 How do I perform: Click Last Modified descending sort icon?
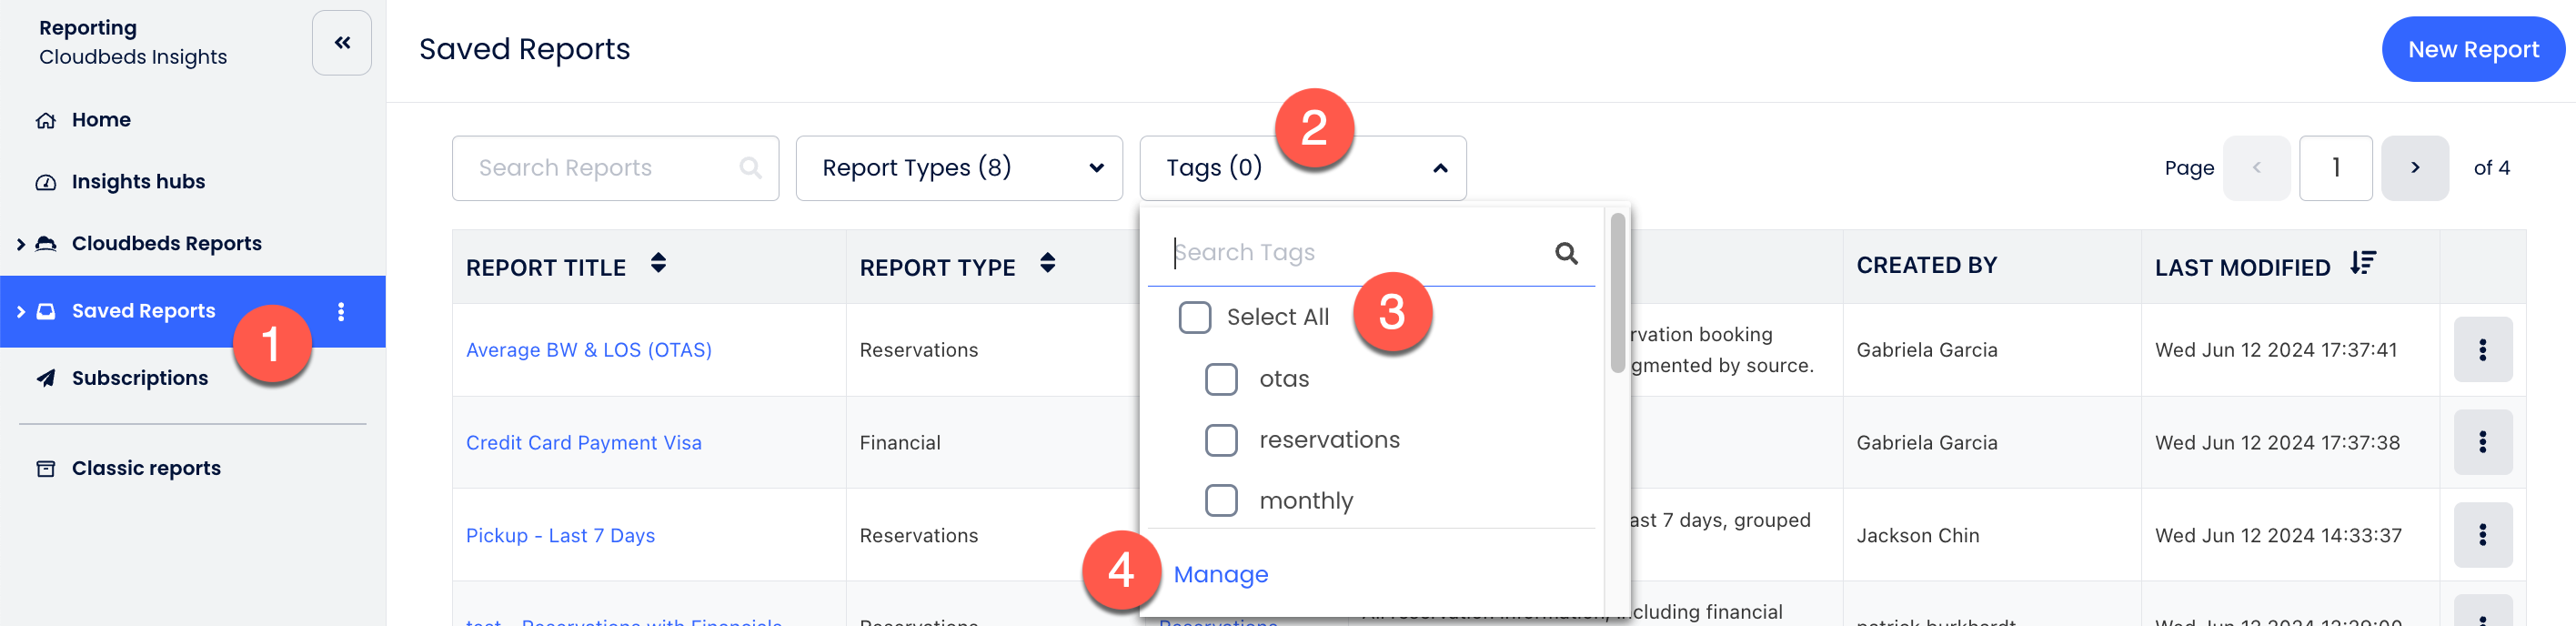(2362, 263)
